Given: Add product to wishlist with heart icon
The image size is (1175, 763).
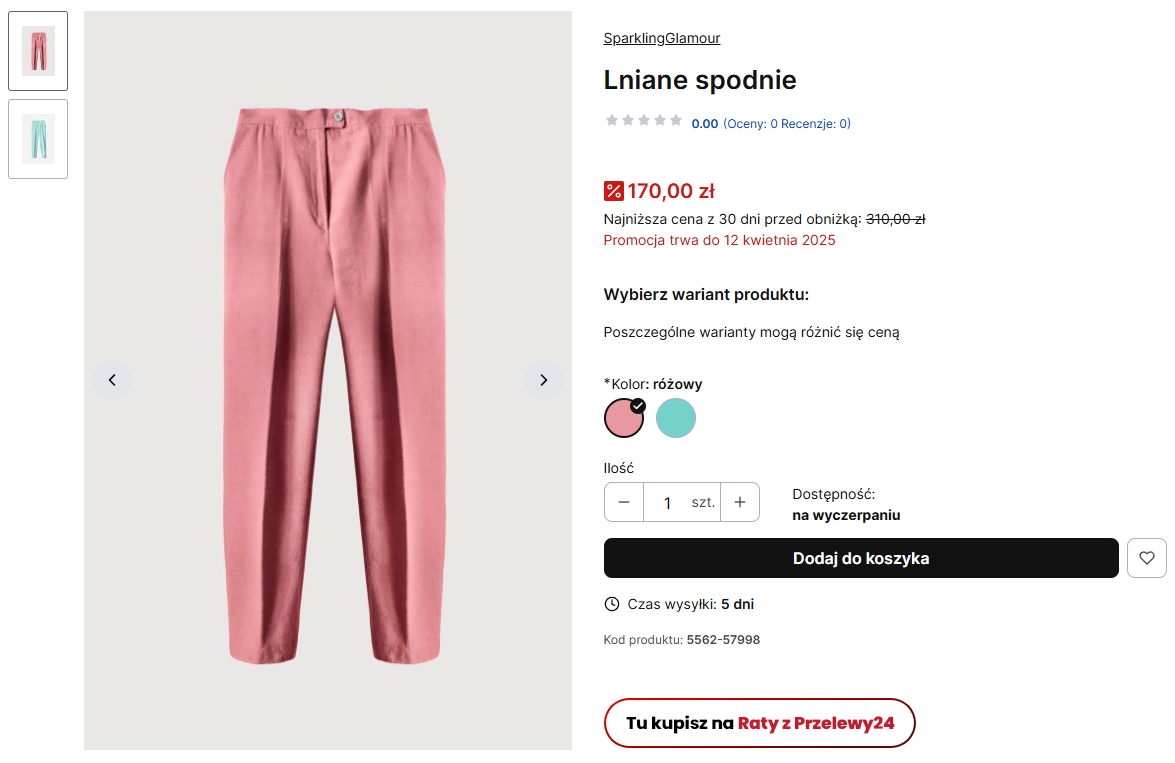Looking at the screenshot, I should coord(1146,558).
